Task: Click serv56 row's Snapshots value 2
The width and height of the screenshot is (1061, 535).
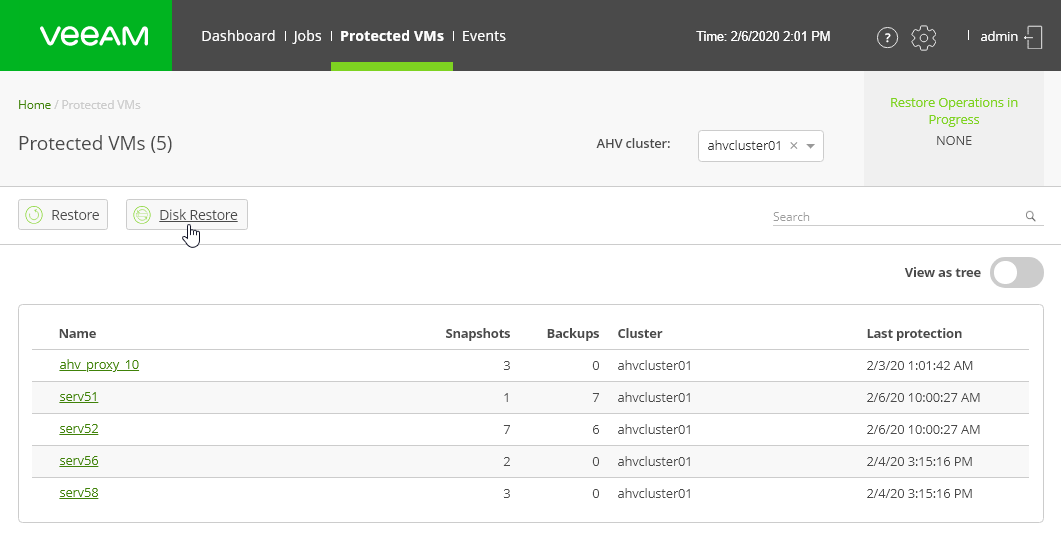Action: coord(506,461)
